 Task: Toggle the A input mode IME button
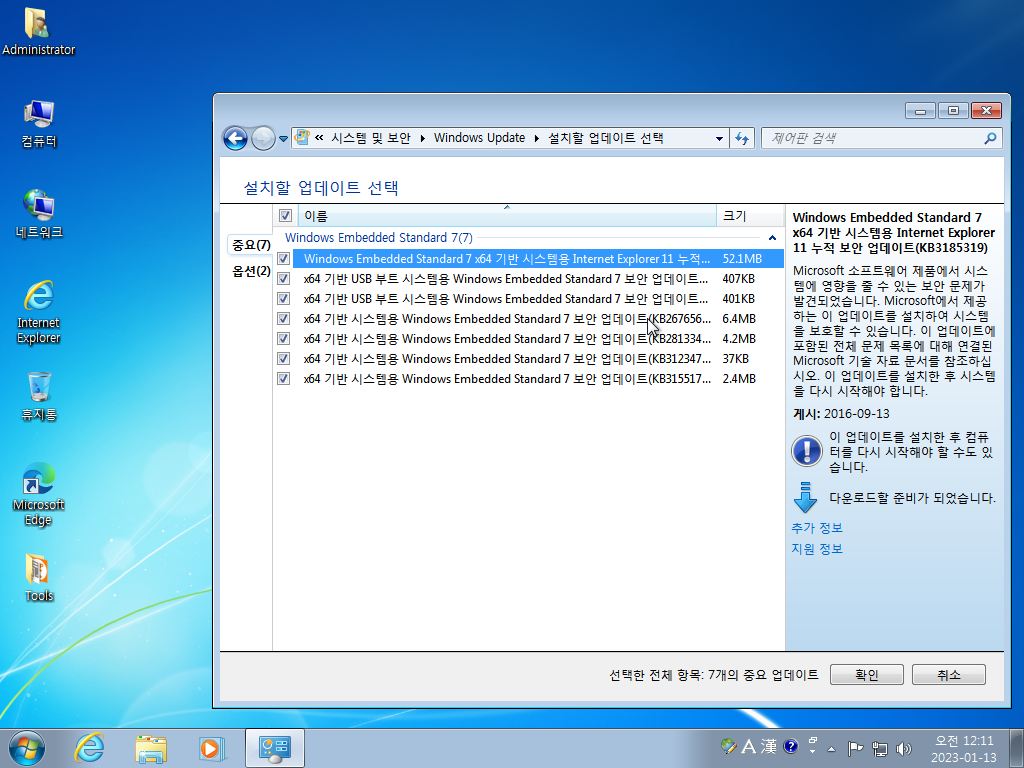(748, 746)
